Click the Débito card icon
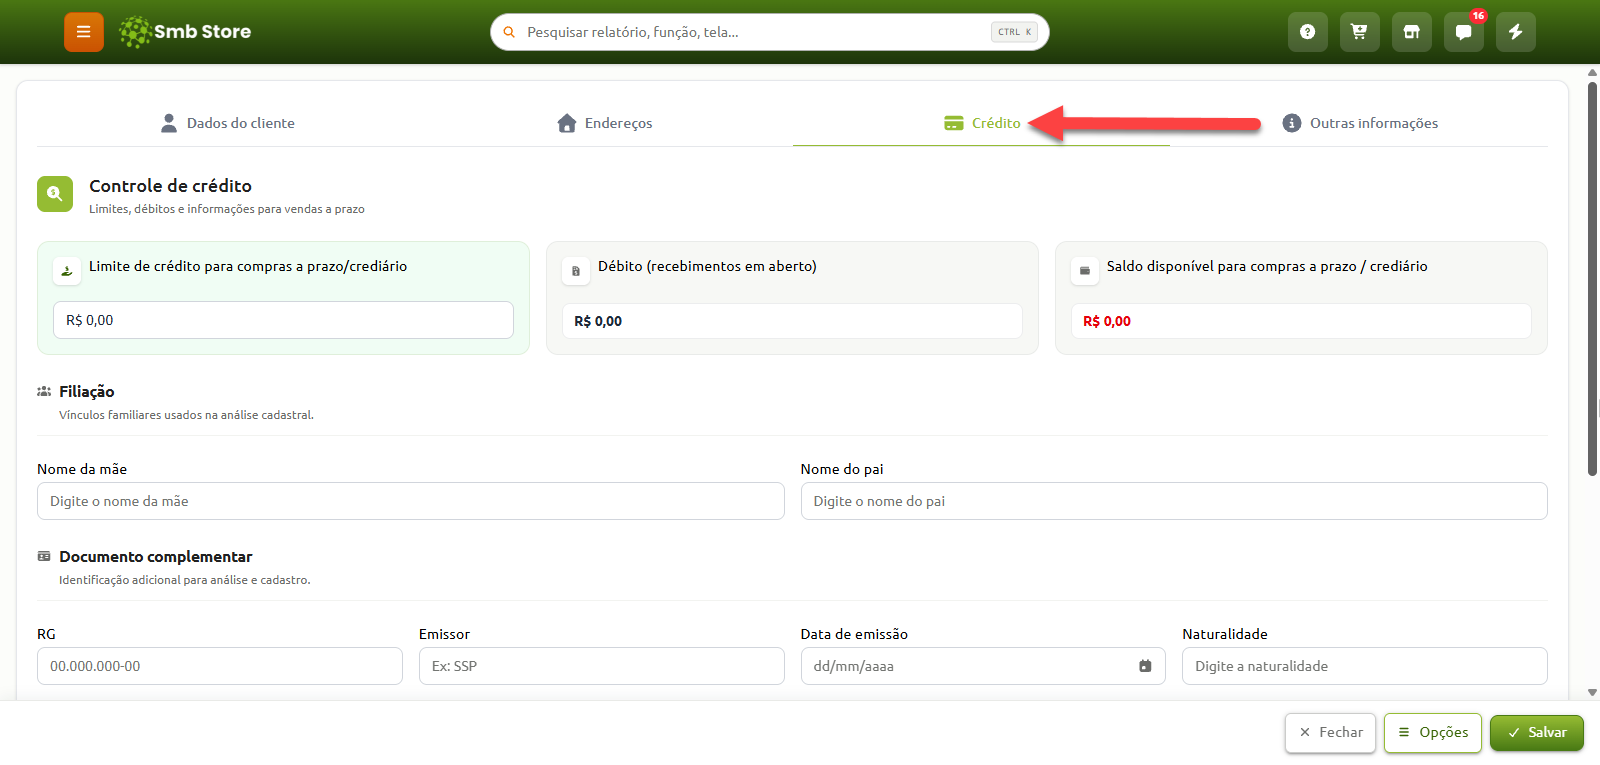1600x765 pixels. tap(576, 271)
